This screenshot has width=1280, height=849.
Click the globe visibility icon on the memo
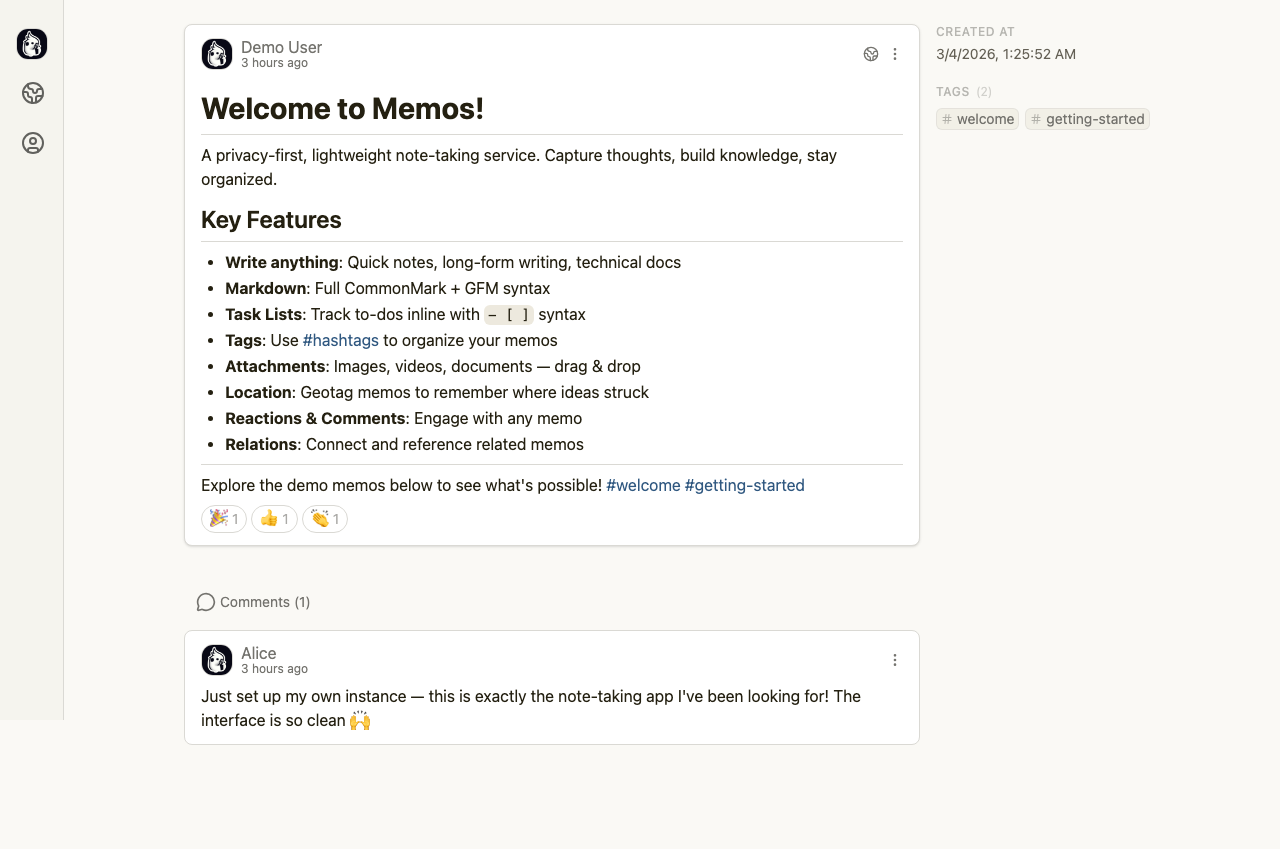click(x=870, y=54)
